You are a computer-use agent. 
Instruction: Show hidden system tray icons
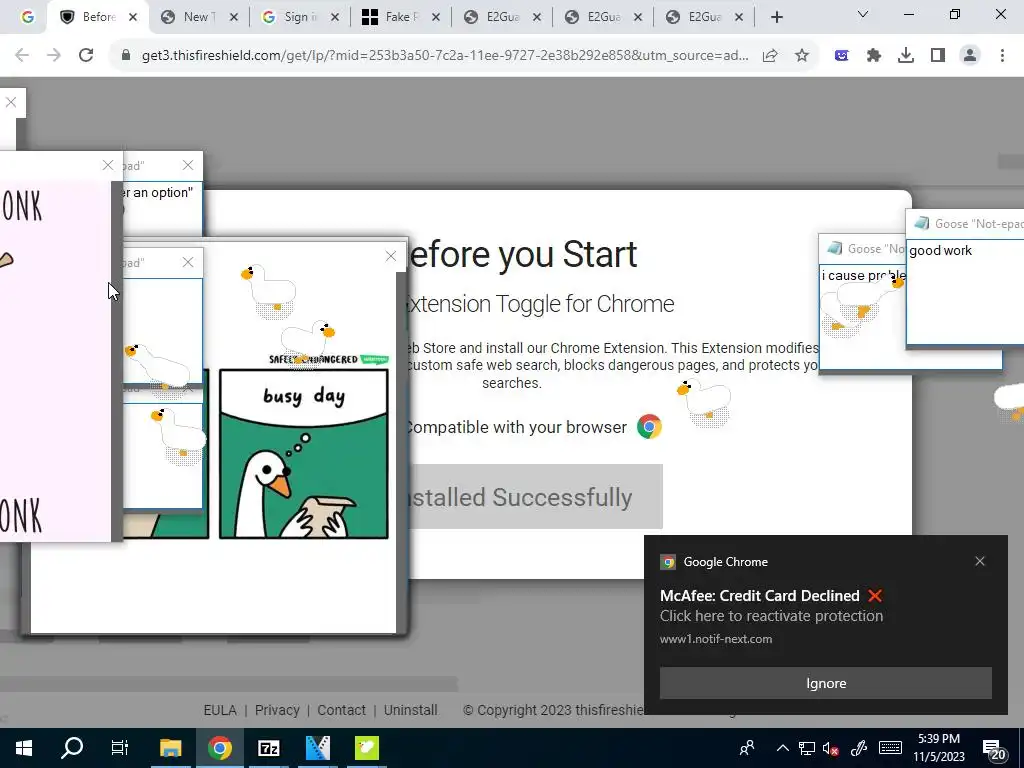(782, 748)
